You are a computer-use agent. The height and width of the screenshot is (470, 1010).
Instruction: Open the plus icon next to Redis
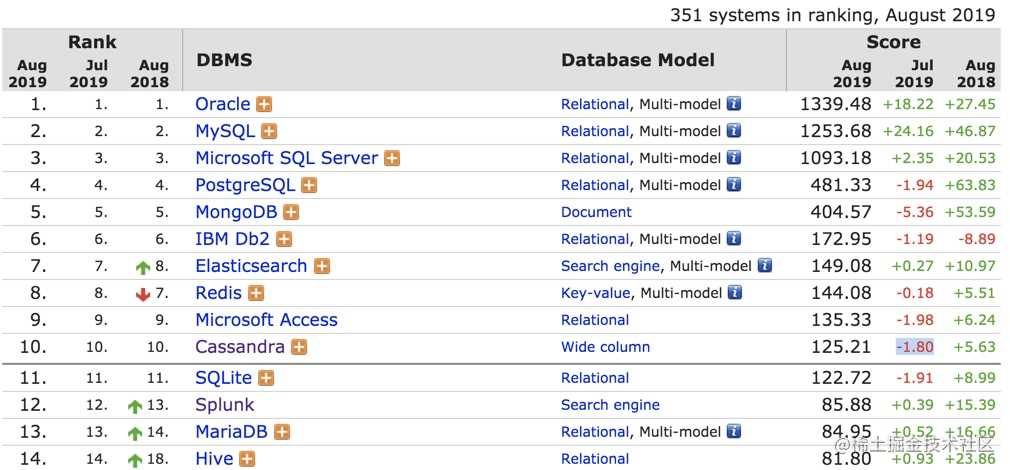click(x=256, y=294)
